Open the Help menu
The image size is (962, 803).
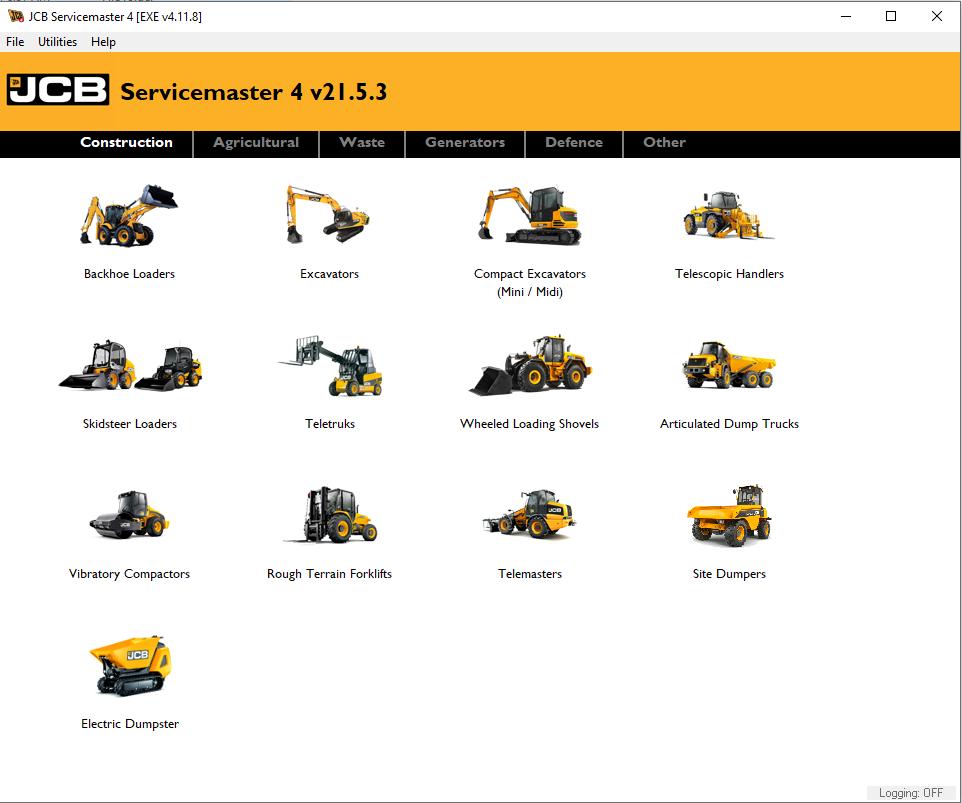coord(103,42)
